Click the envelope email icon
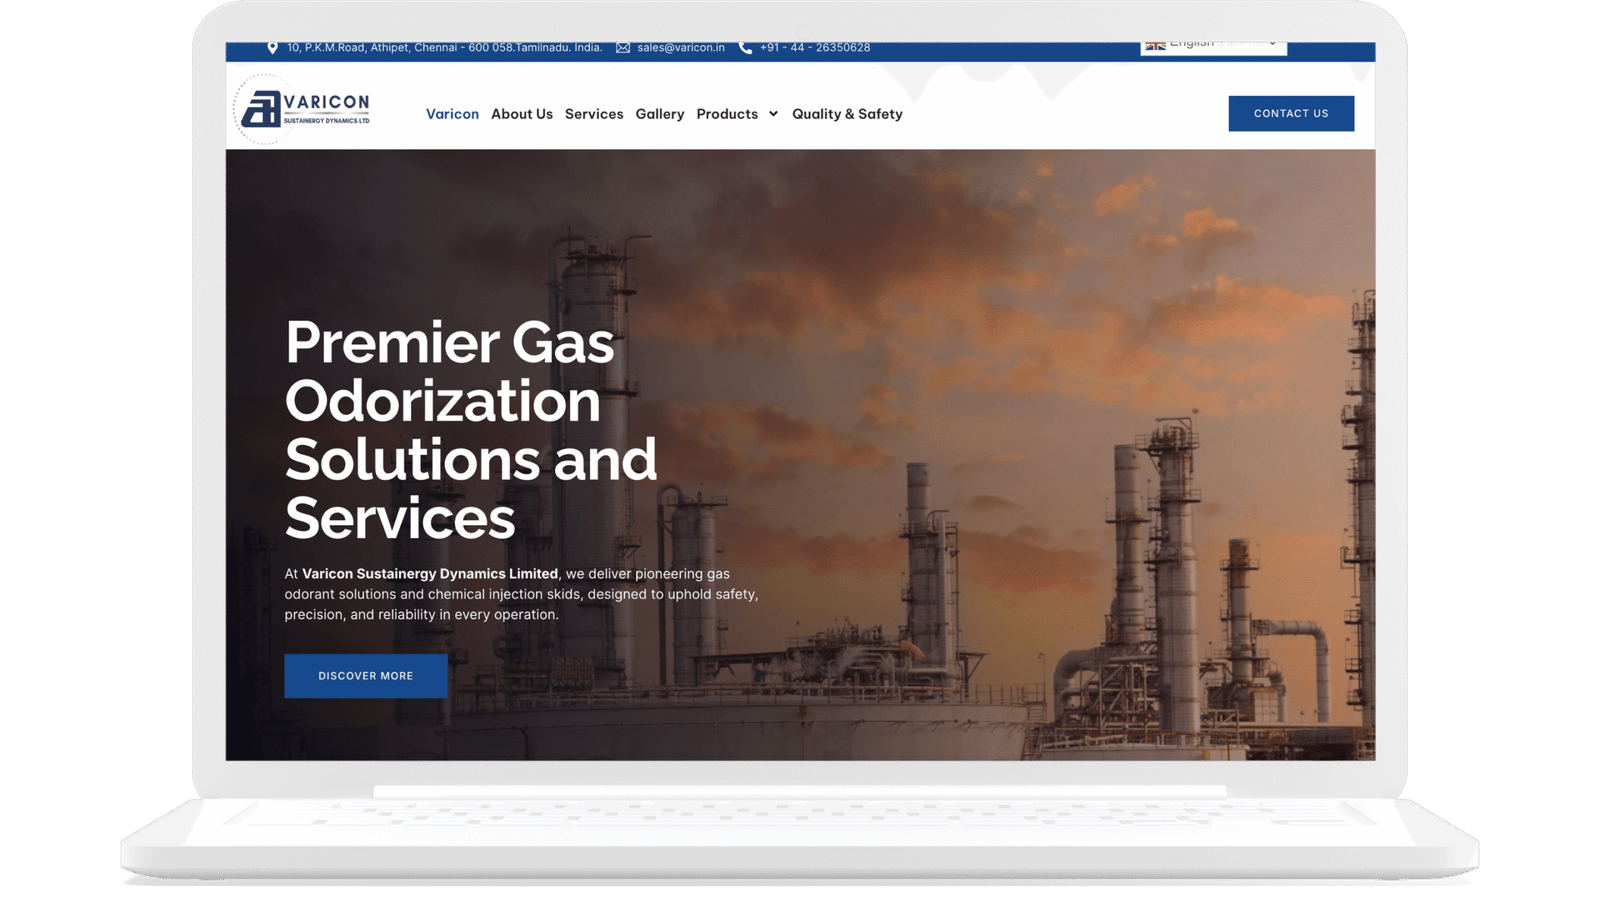1600x900 pixels. [623, 48]
